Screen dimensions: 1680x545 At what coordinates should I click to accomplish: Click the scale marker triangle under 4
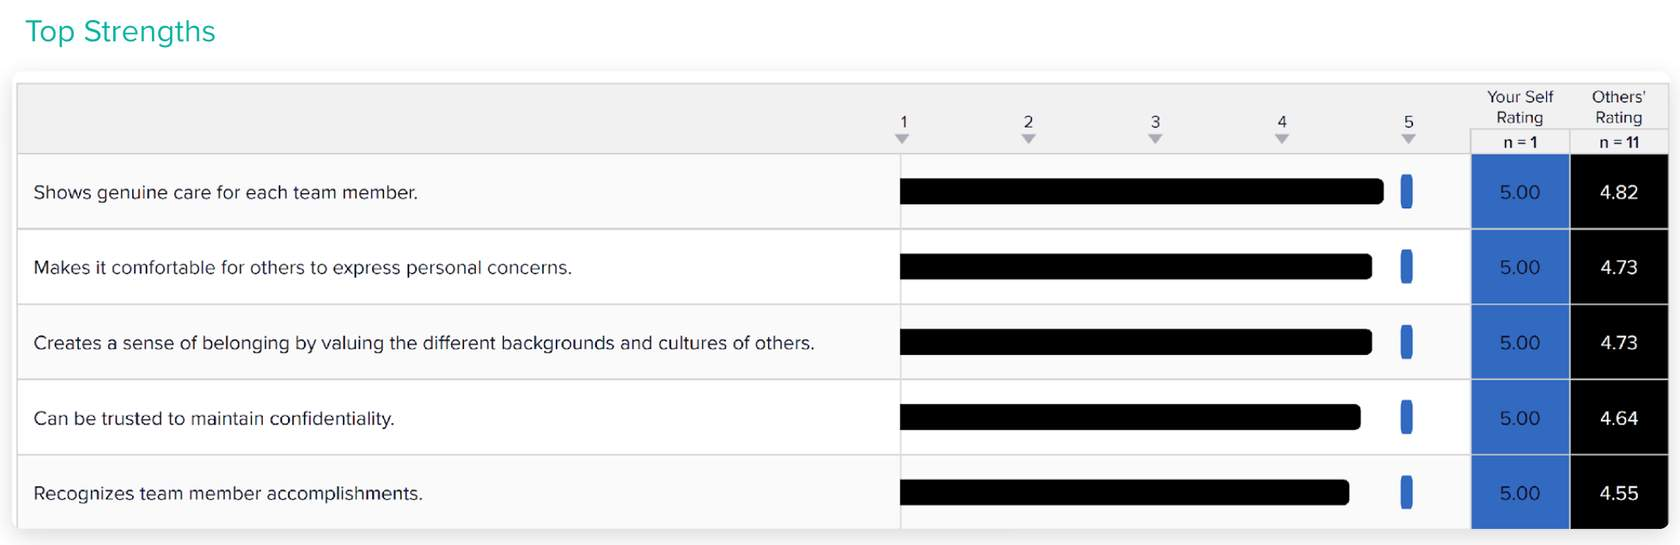click(1282, 139)
